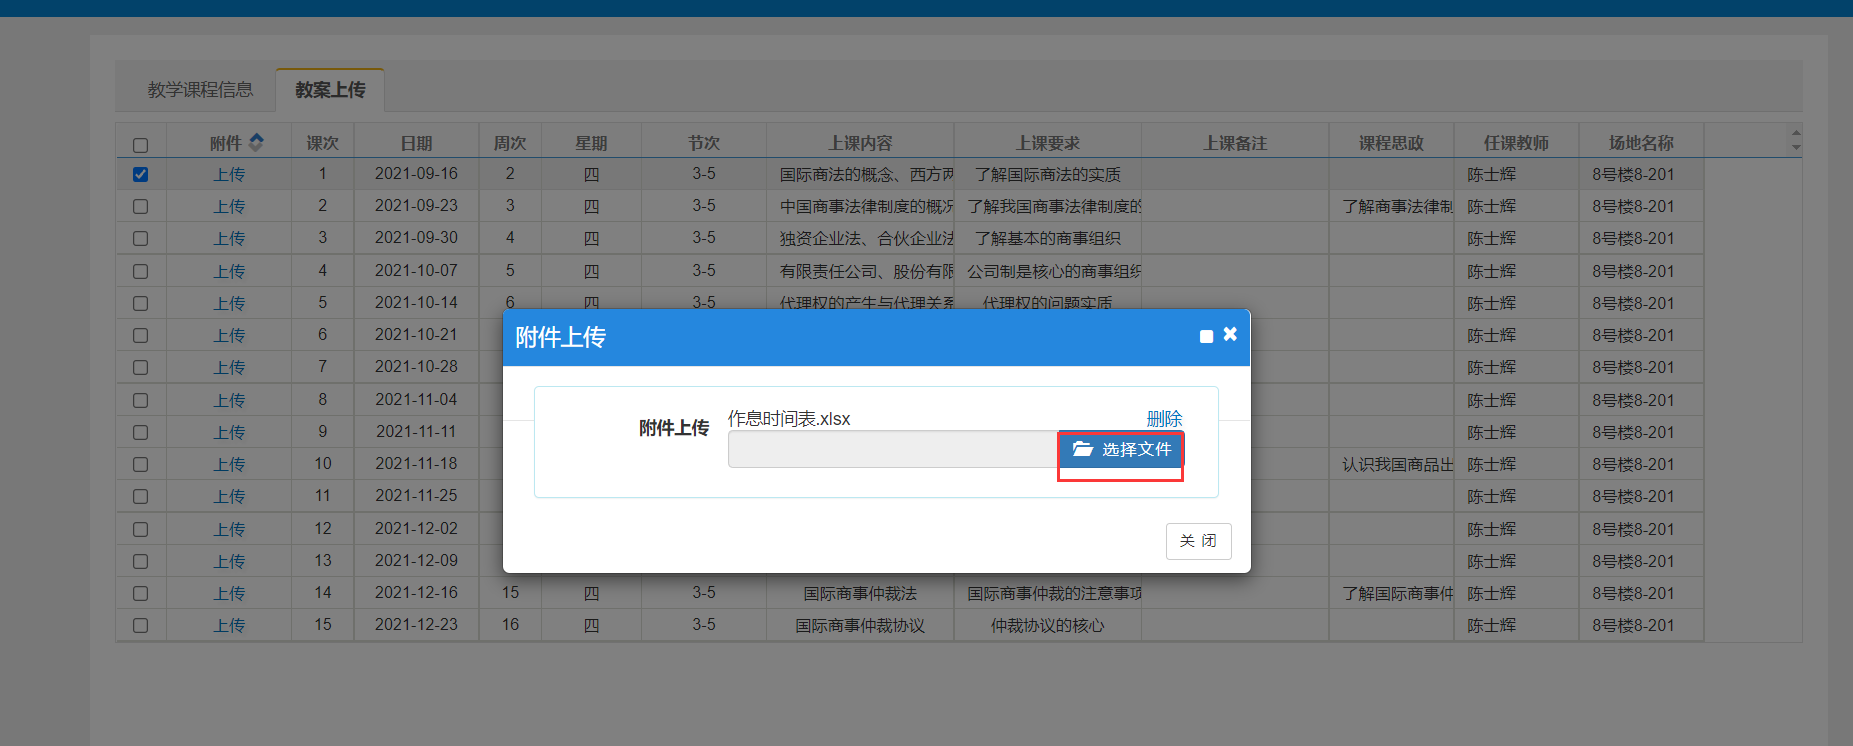The width and height of the screenshot is (1853, 746).
Task: Uncheck the checkbox for lesson 1 row
Action: (x=140, y=174)
